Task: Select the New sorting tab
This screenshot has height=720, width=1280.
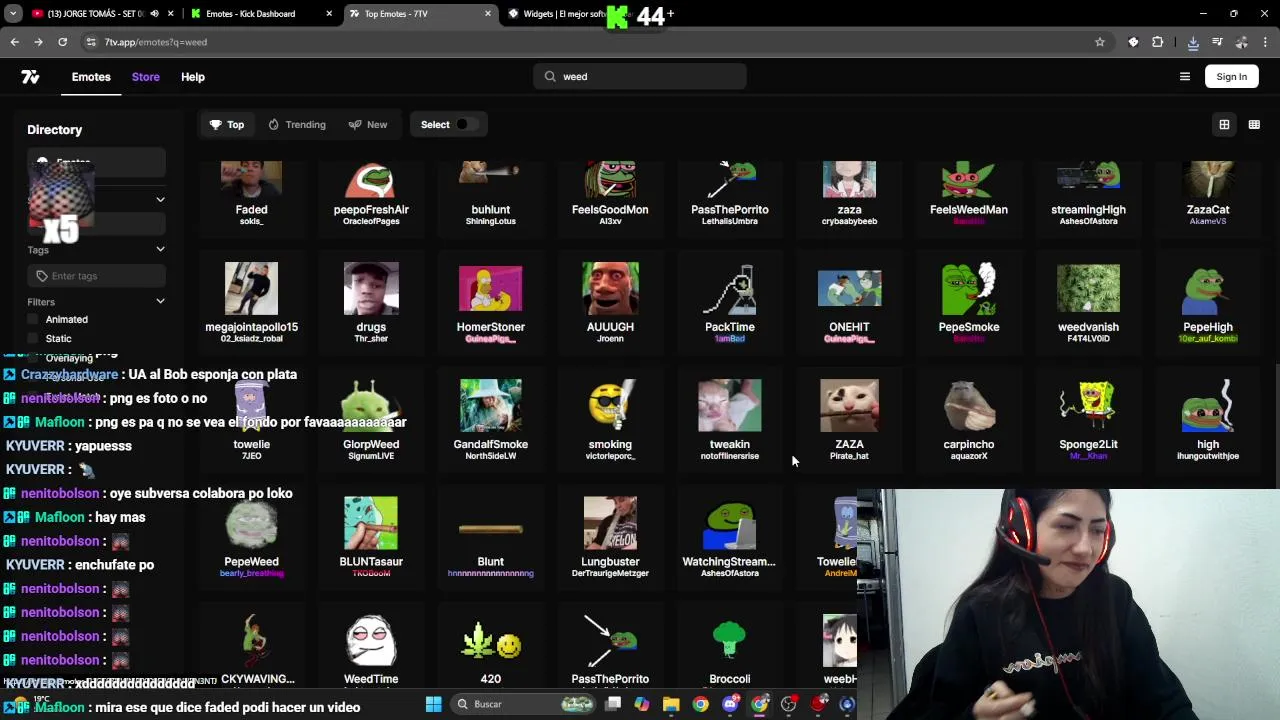Action: [x=368, y=125]
